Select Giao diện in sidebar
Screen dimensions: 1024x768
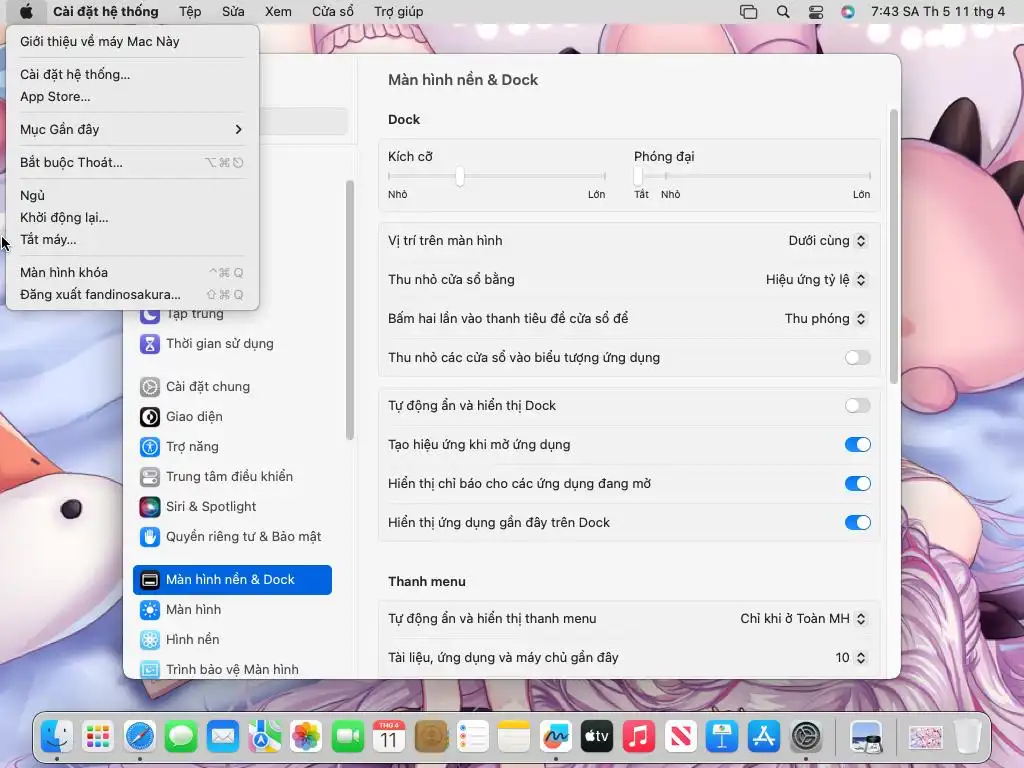point(233,417)
